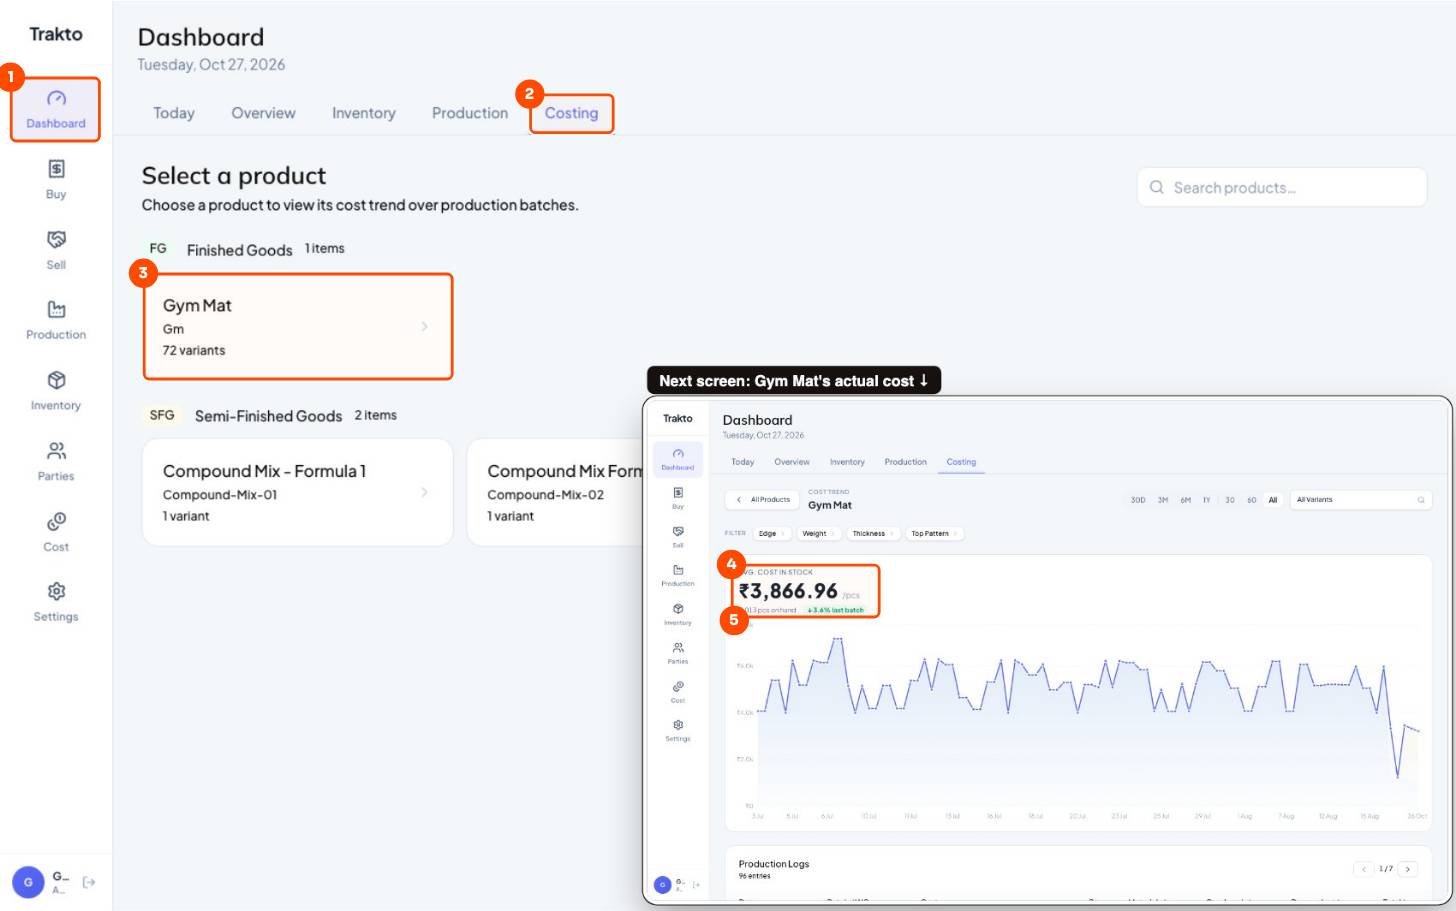
Task: Click the magnifier icon in the Search products box
Action: point(1156,187)
